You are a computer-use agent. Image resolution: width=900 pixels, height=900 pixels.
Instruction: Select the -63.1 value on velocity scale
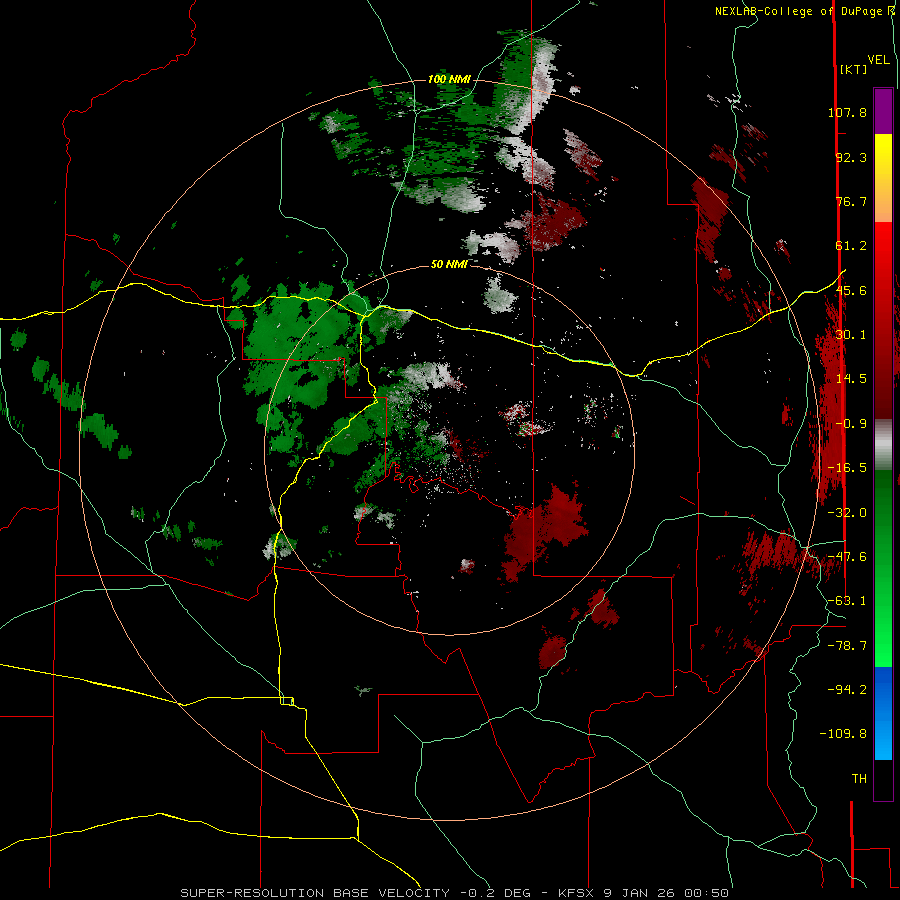click(x=847, y=601)
